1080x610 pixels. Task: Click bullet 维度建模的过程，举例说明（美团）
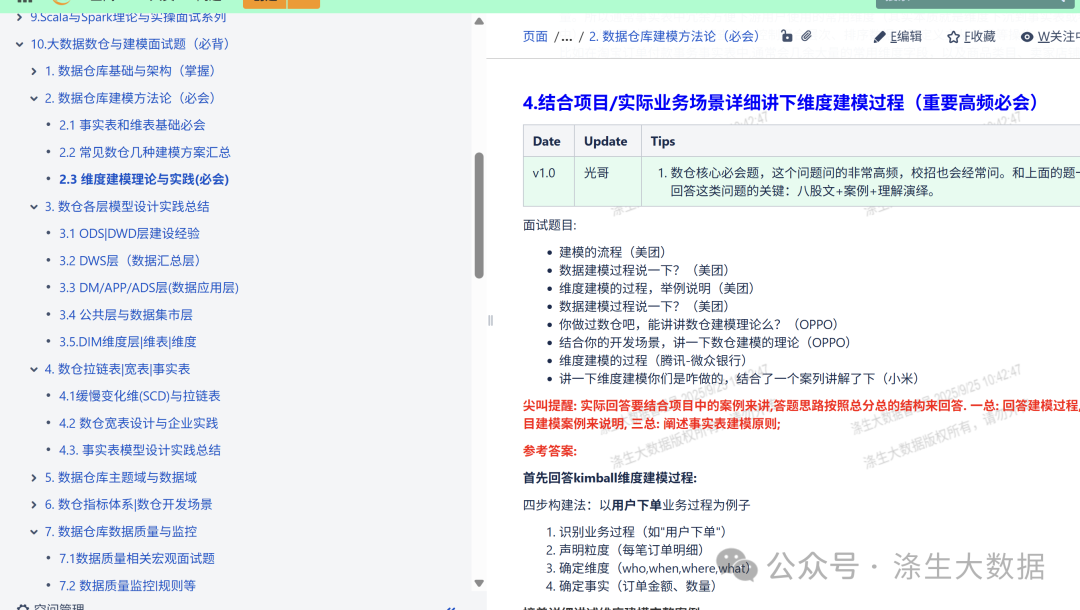656,288
